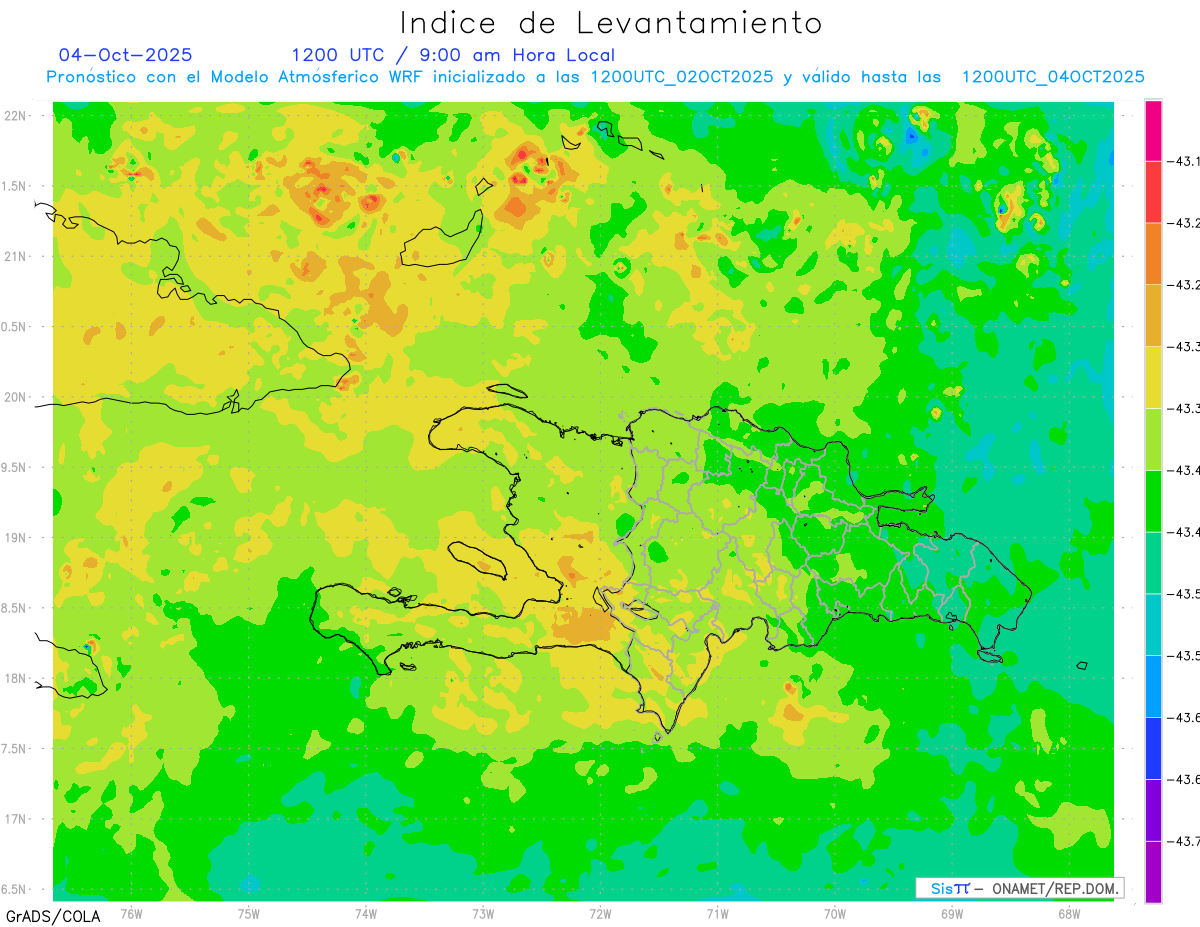Image resolution: width=1200 pixels, height=927 pixels.
Task: Click the 70W longitude axis label
Action: coord(835,914)
